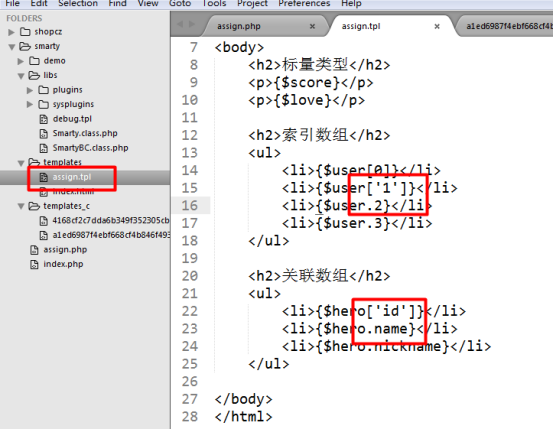Open index.php from the sidebar
Image resolution: width=554 pixels, height=430 pixels.
point(63,264)
